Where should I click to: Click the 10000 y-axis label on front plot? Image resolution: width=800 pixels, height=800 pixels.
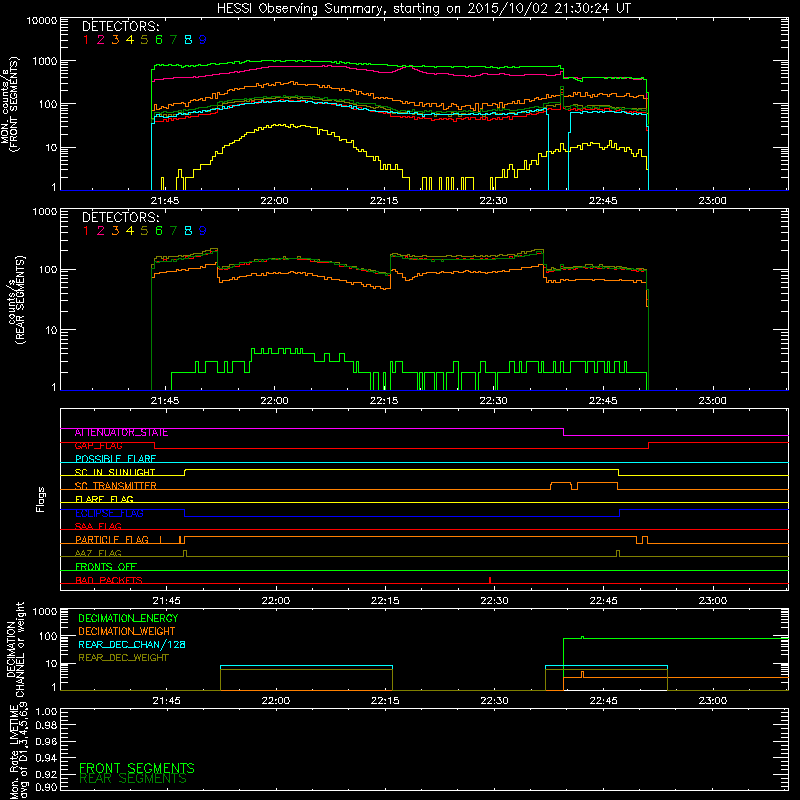tap(42, 20)
